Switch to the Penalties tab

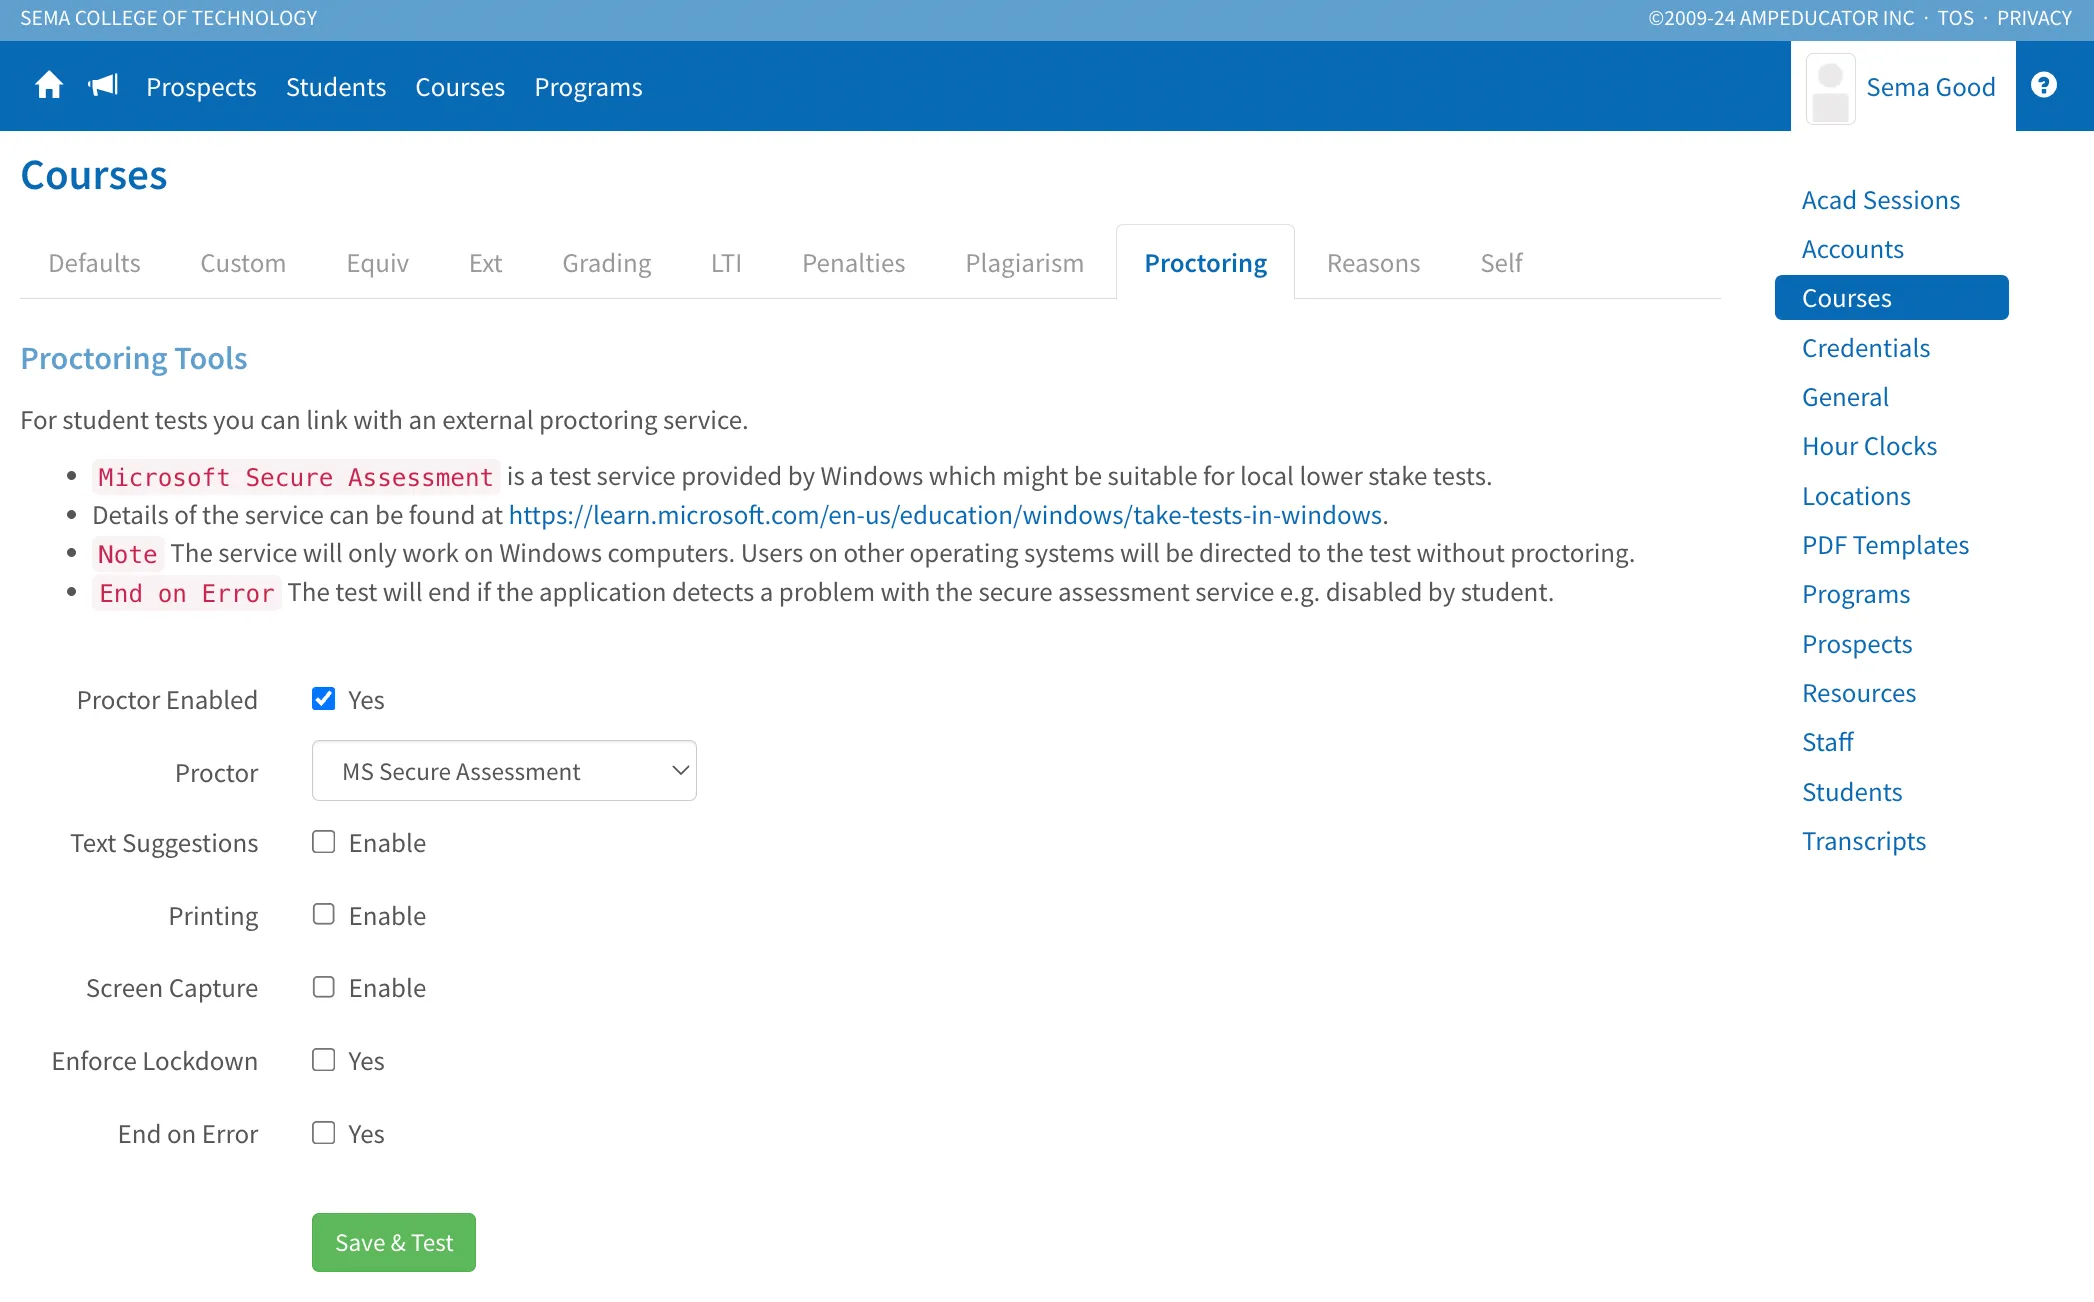pyautogui.click(x=854, y=263)
